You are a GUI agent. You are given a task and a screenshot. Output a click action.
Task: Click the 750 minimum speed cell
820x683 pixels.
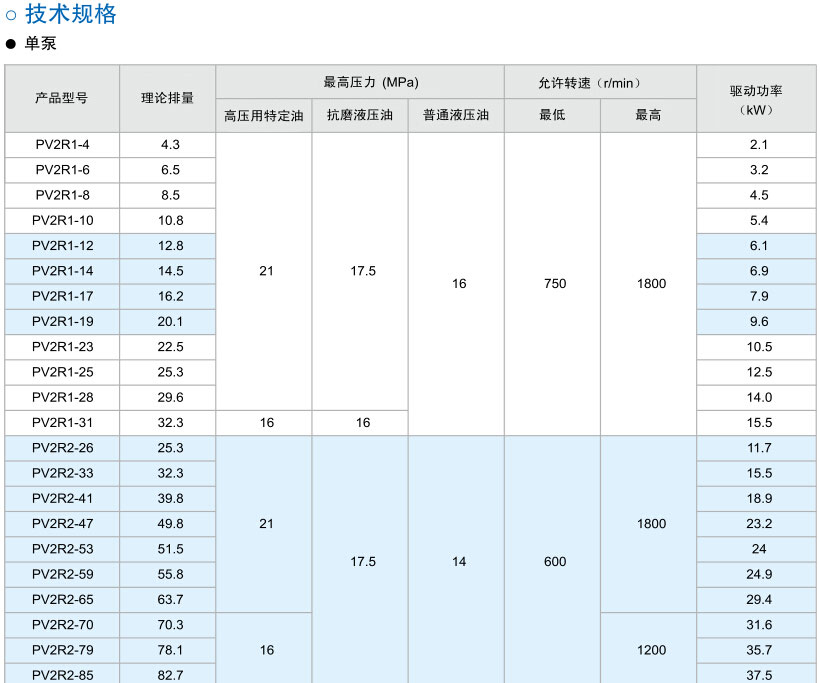(554, 284)
